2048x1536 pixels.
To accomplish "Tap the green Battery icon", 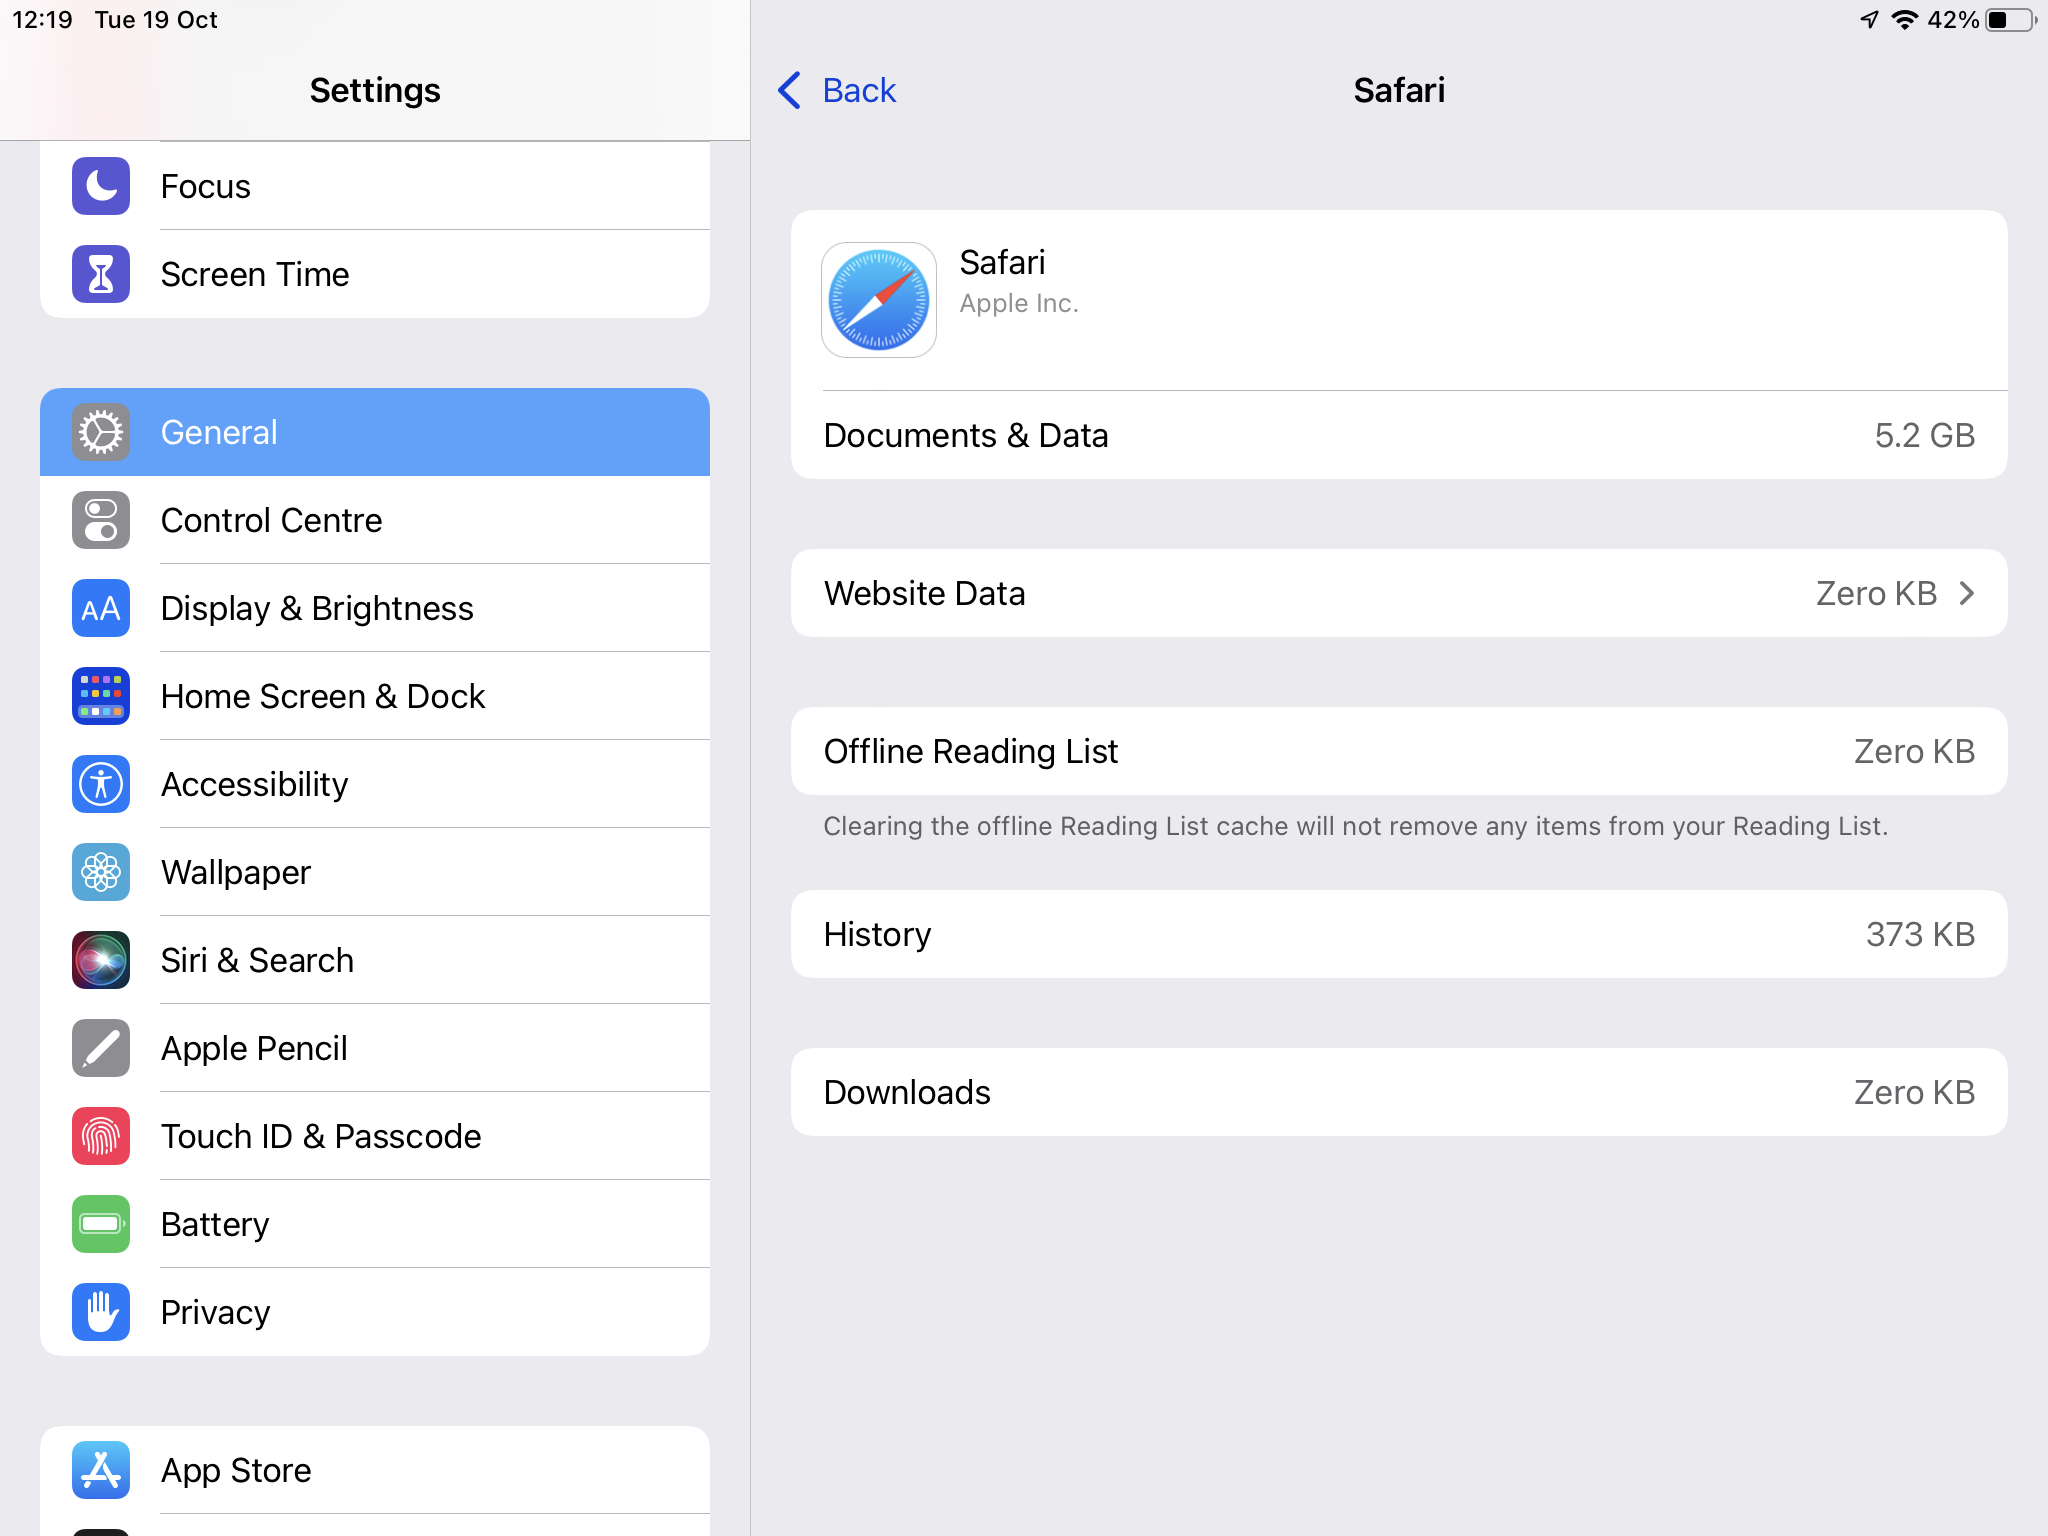I will (101, 1224).
